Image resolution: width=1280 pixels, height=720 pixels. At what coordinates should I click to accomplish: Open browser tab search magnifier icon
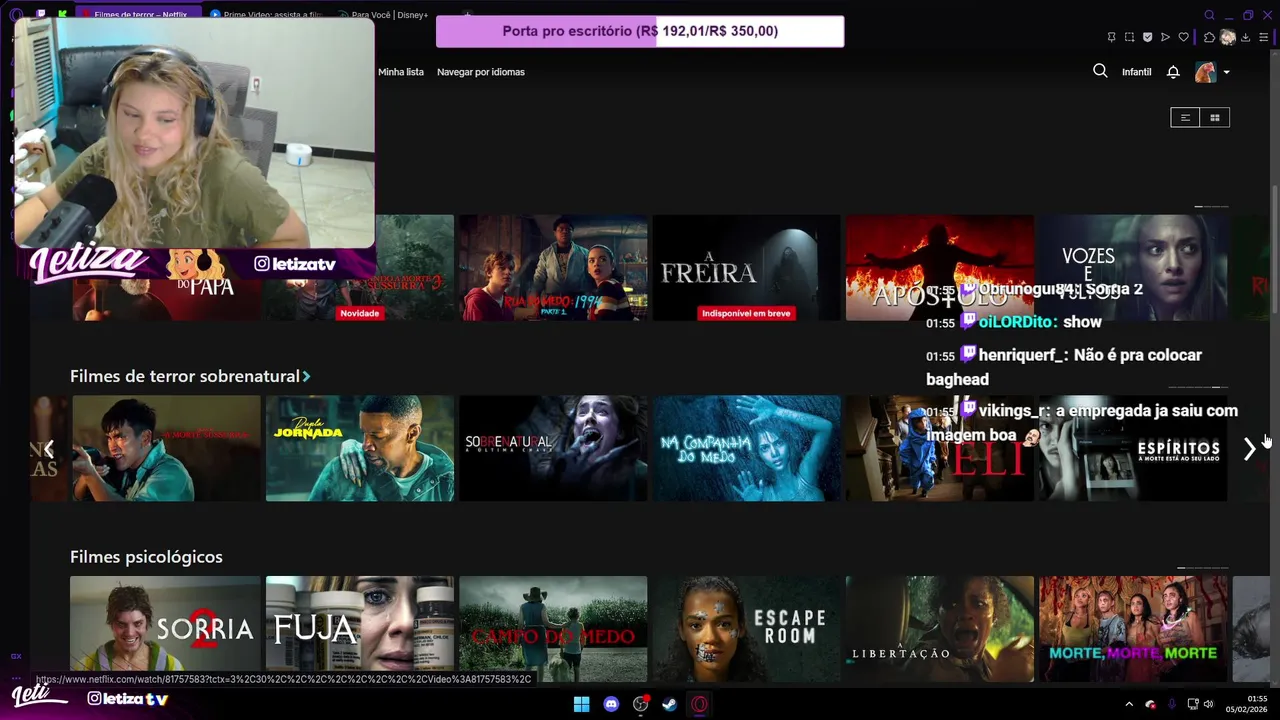coord(1210,15)
